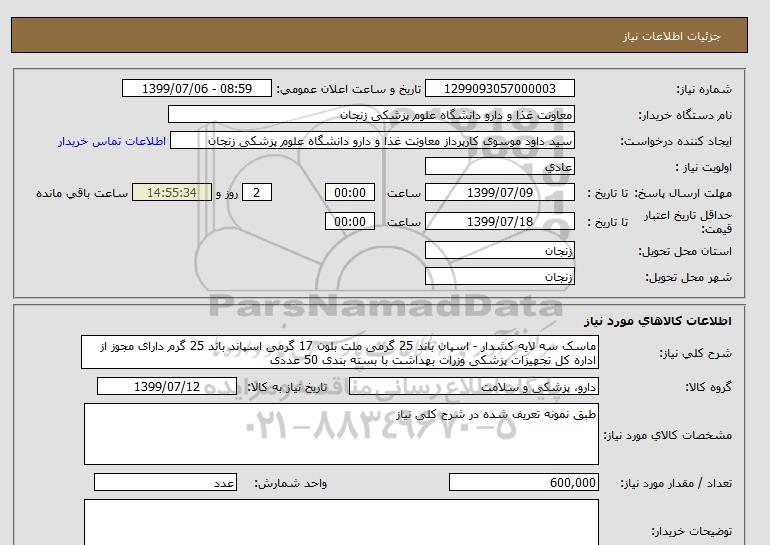Click need date field 1399/07/12
This screenshot has height=545, width=770.
(x=167, y=386)
